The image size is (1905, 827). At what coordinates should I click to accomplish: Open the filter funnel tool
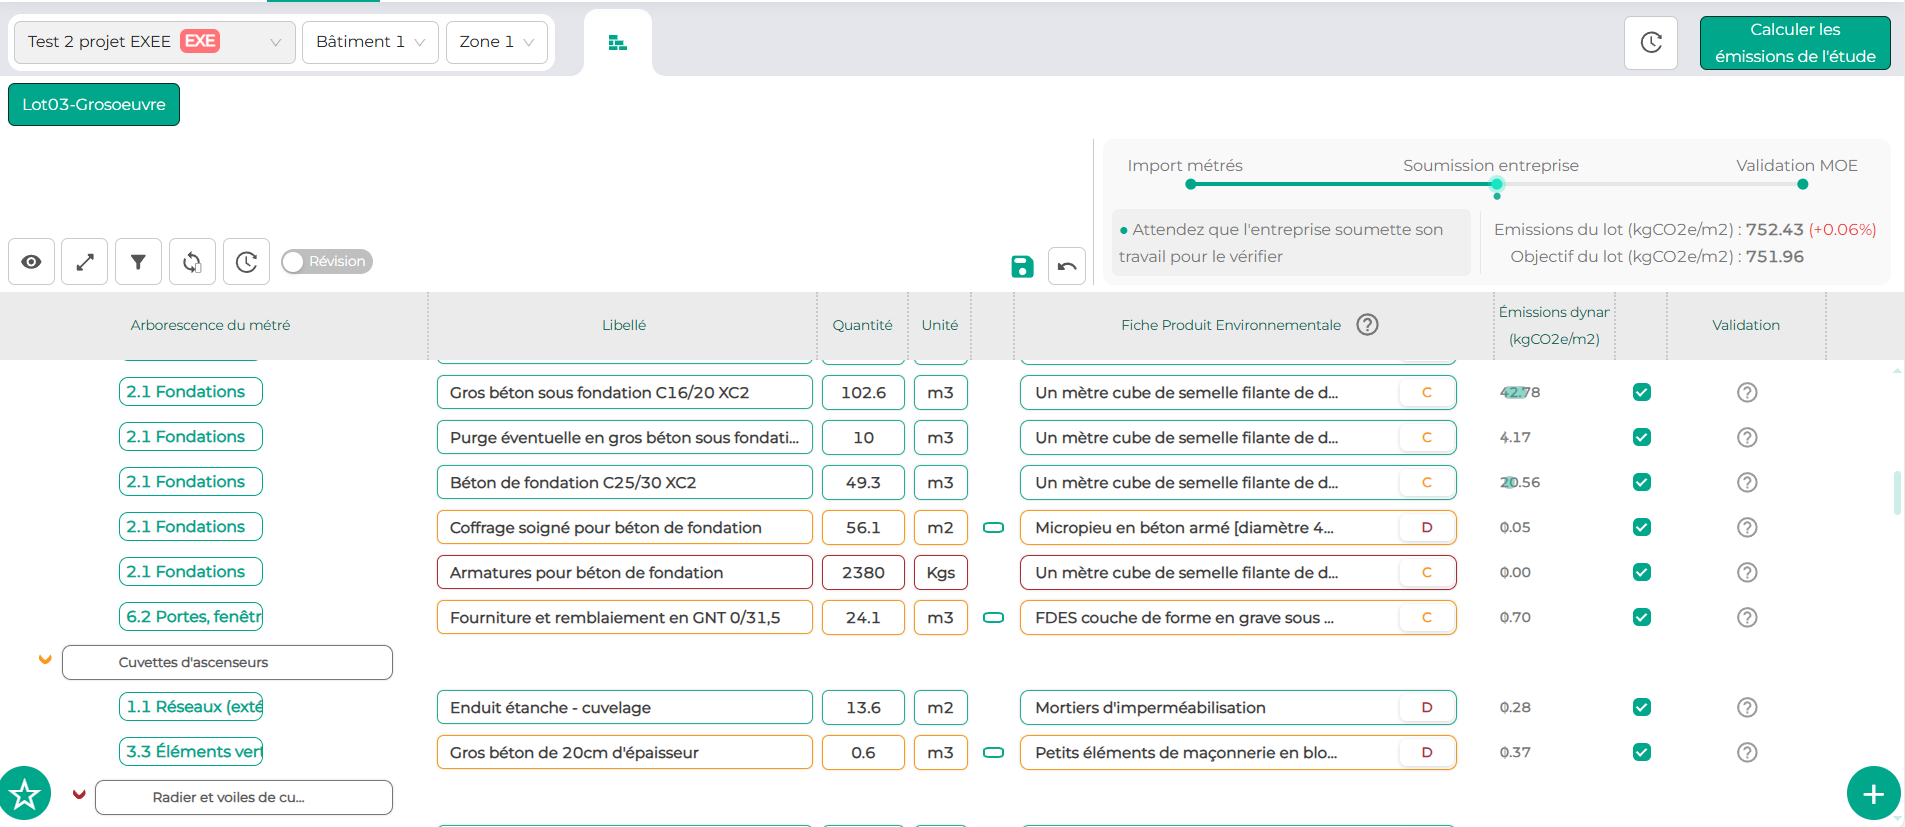click(138, 262)
